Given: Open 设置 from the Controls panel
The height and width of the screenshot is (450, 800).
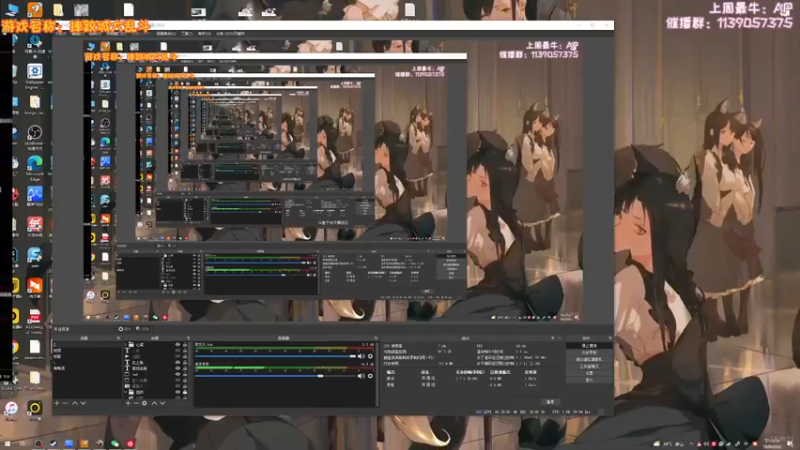Looking at the screenshot, I should pyautogui.click(x=589, y=373).
